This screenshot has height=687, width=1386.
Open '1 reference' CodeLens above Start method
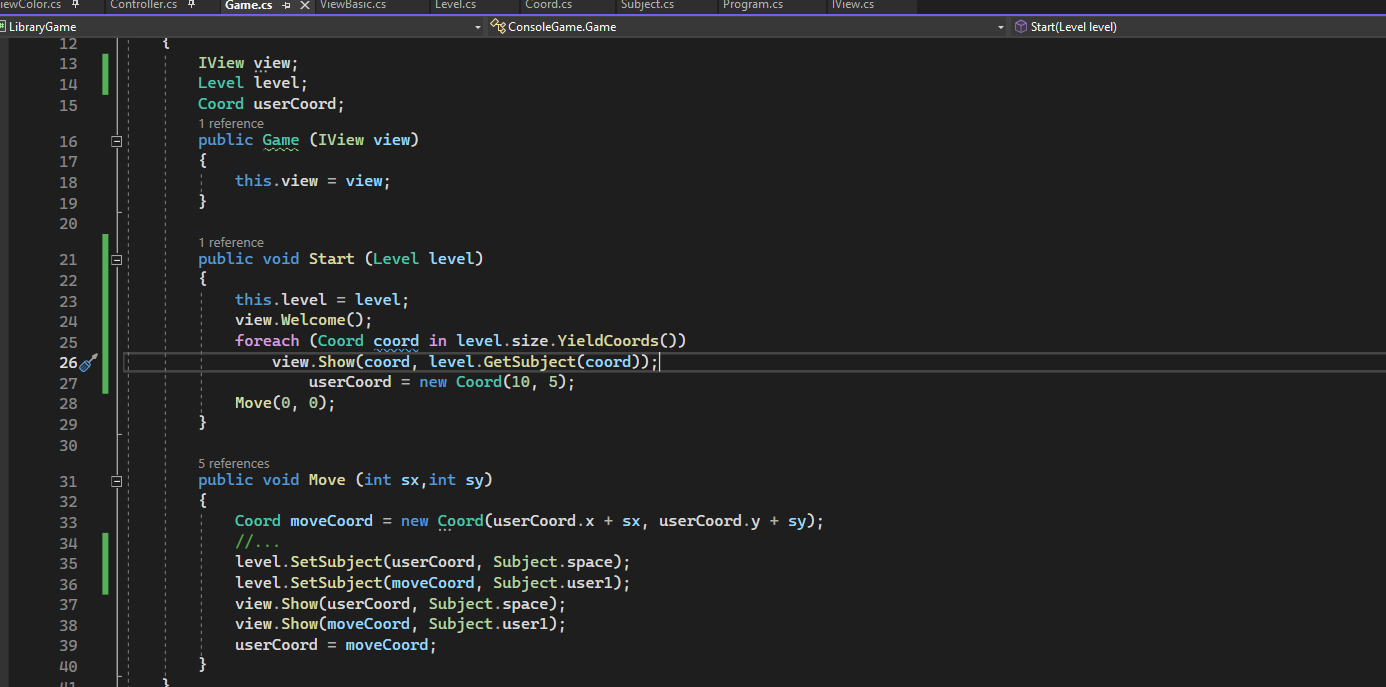pos(231,243)
